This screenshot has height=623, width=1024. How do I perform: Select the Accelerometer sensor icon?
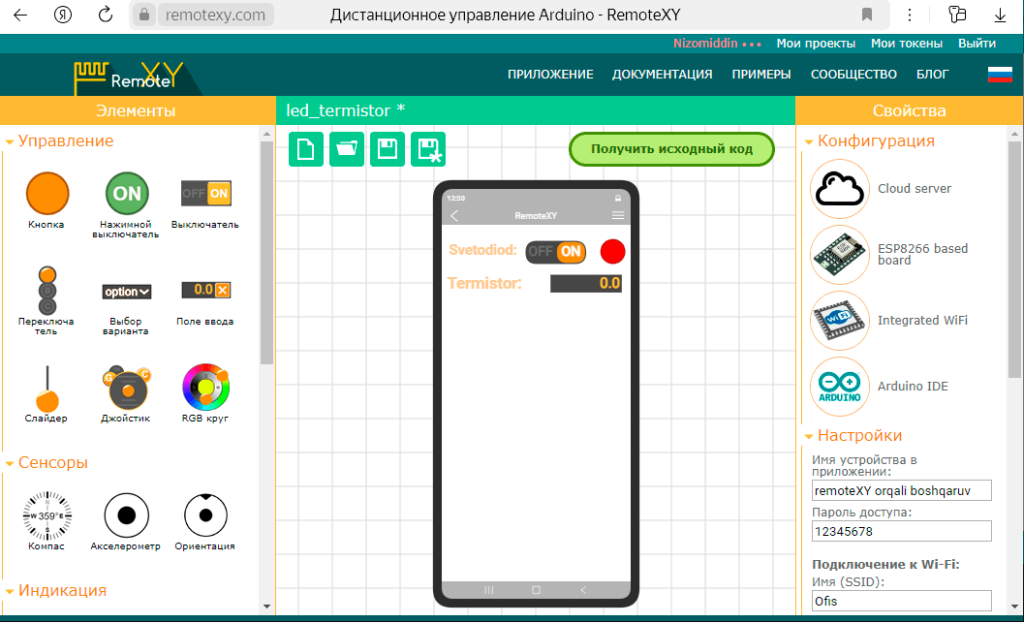click(x=126, y=516)
